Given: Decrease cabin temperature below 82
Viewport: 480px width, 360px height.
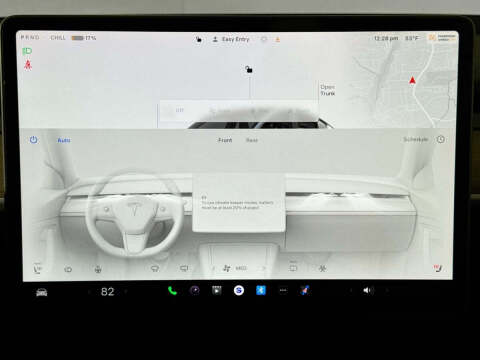Looking at the screenshot, I should tap(89, 292).
